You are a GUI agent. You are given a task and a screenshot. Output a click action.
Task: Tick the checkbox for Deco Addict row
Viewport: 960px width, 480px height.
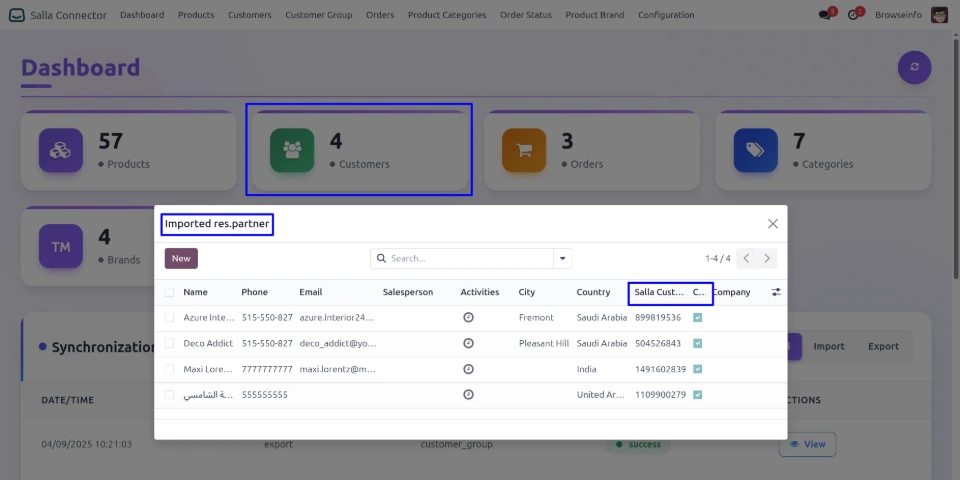(x=169, y=343)
